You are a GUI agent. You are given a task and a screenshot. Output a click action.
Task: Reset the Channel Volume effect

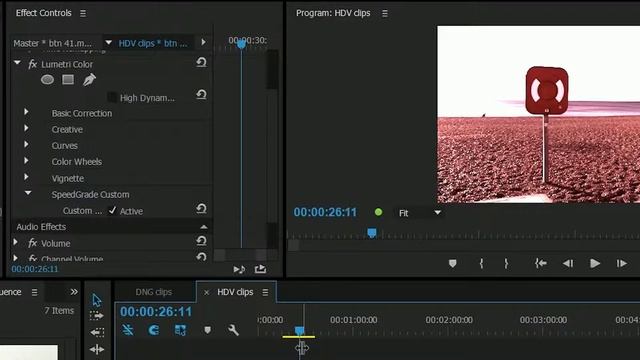coord(201,257)
